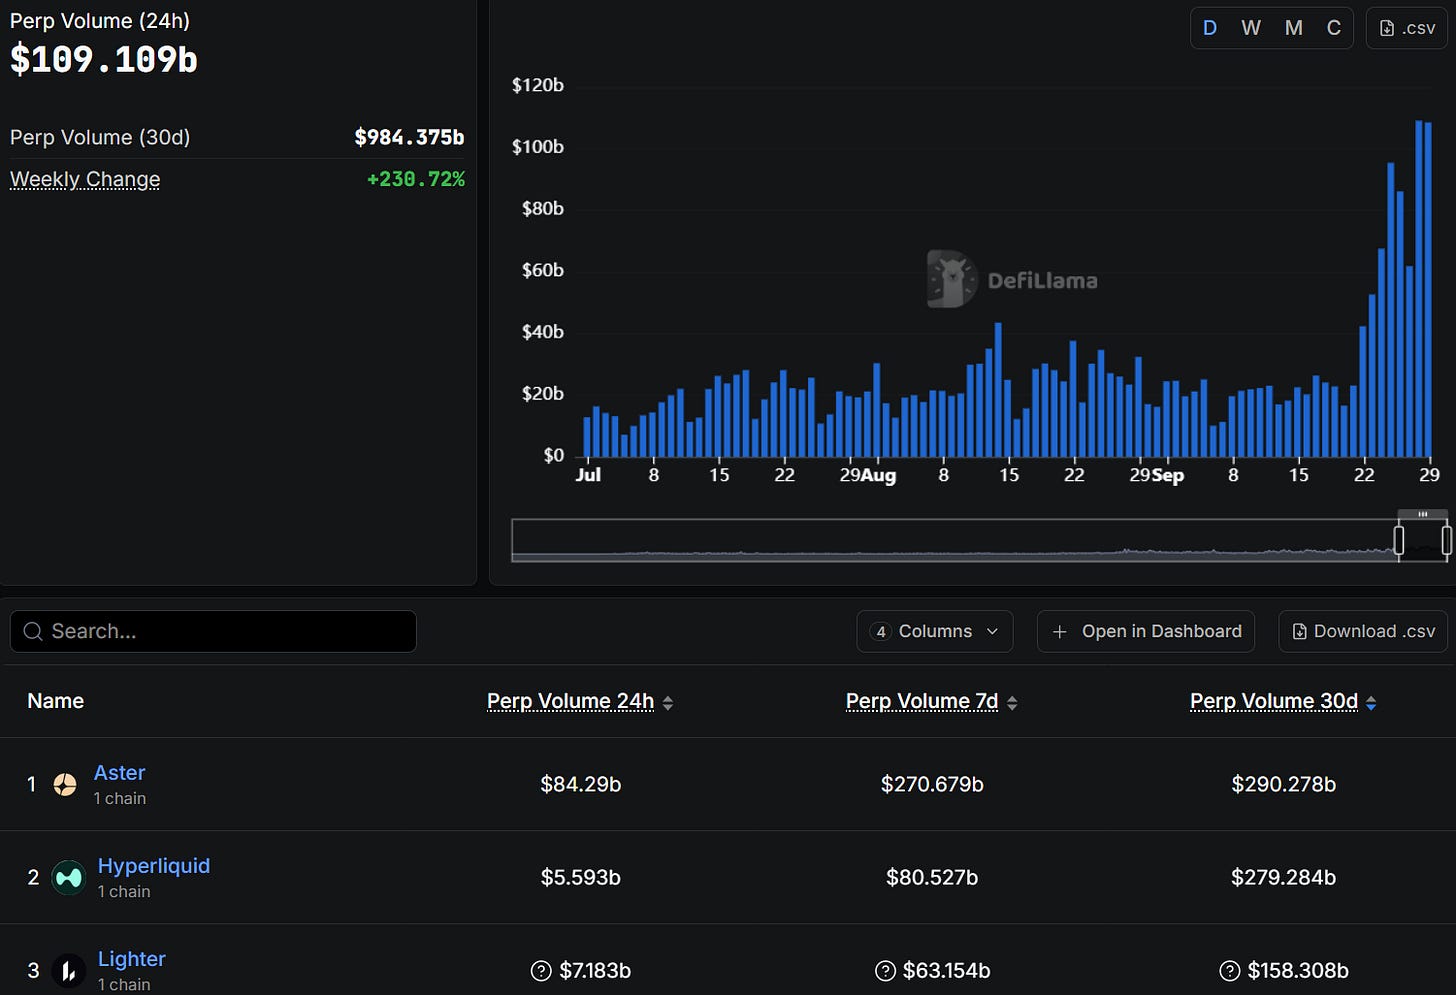1456x995 pixels.
Task: Open the 4 Columns dropdown
Action: 935,631
